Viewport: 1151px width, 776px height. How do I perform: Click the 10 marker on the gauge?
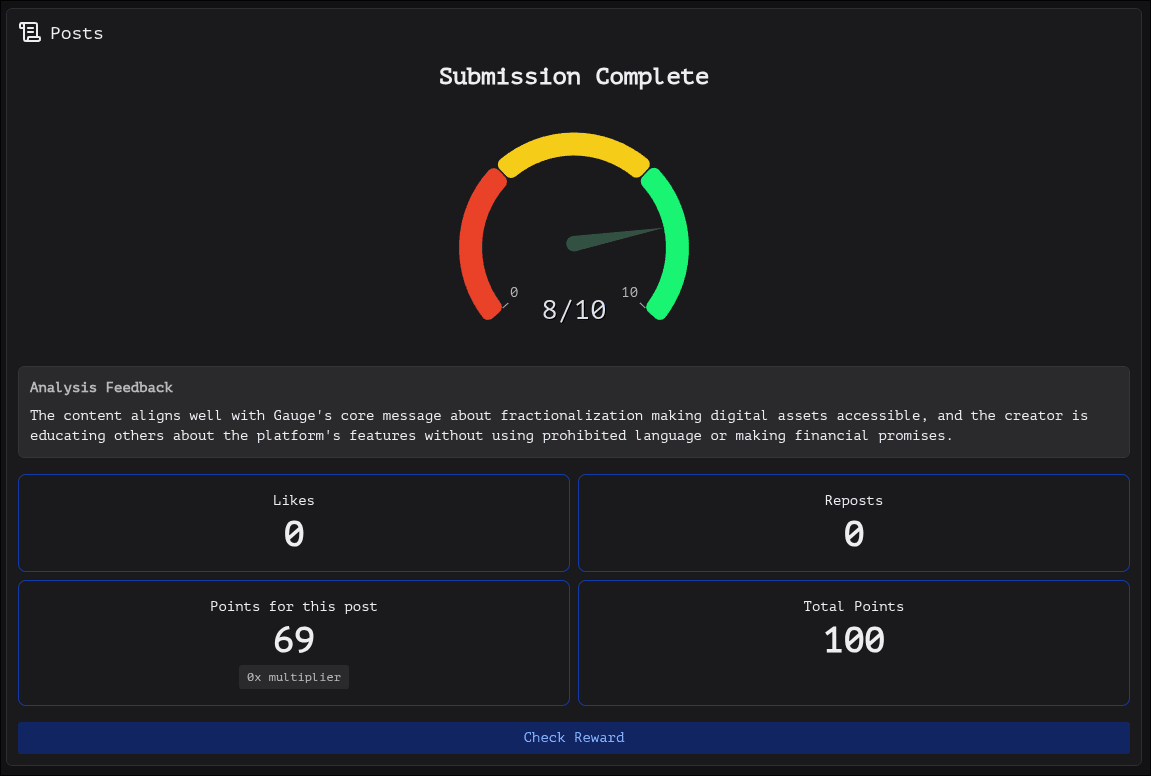[630, 292]
